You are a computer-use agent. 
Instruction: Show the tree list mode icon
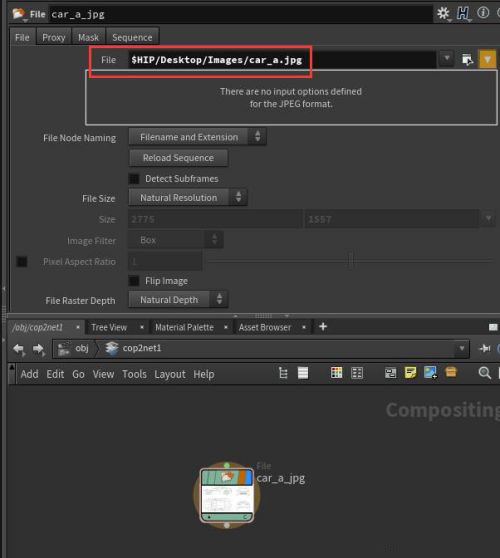[x=283, y=373]
